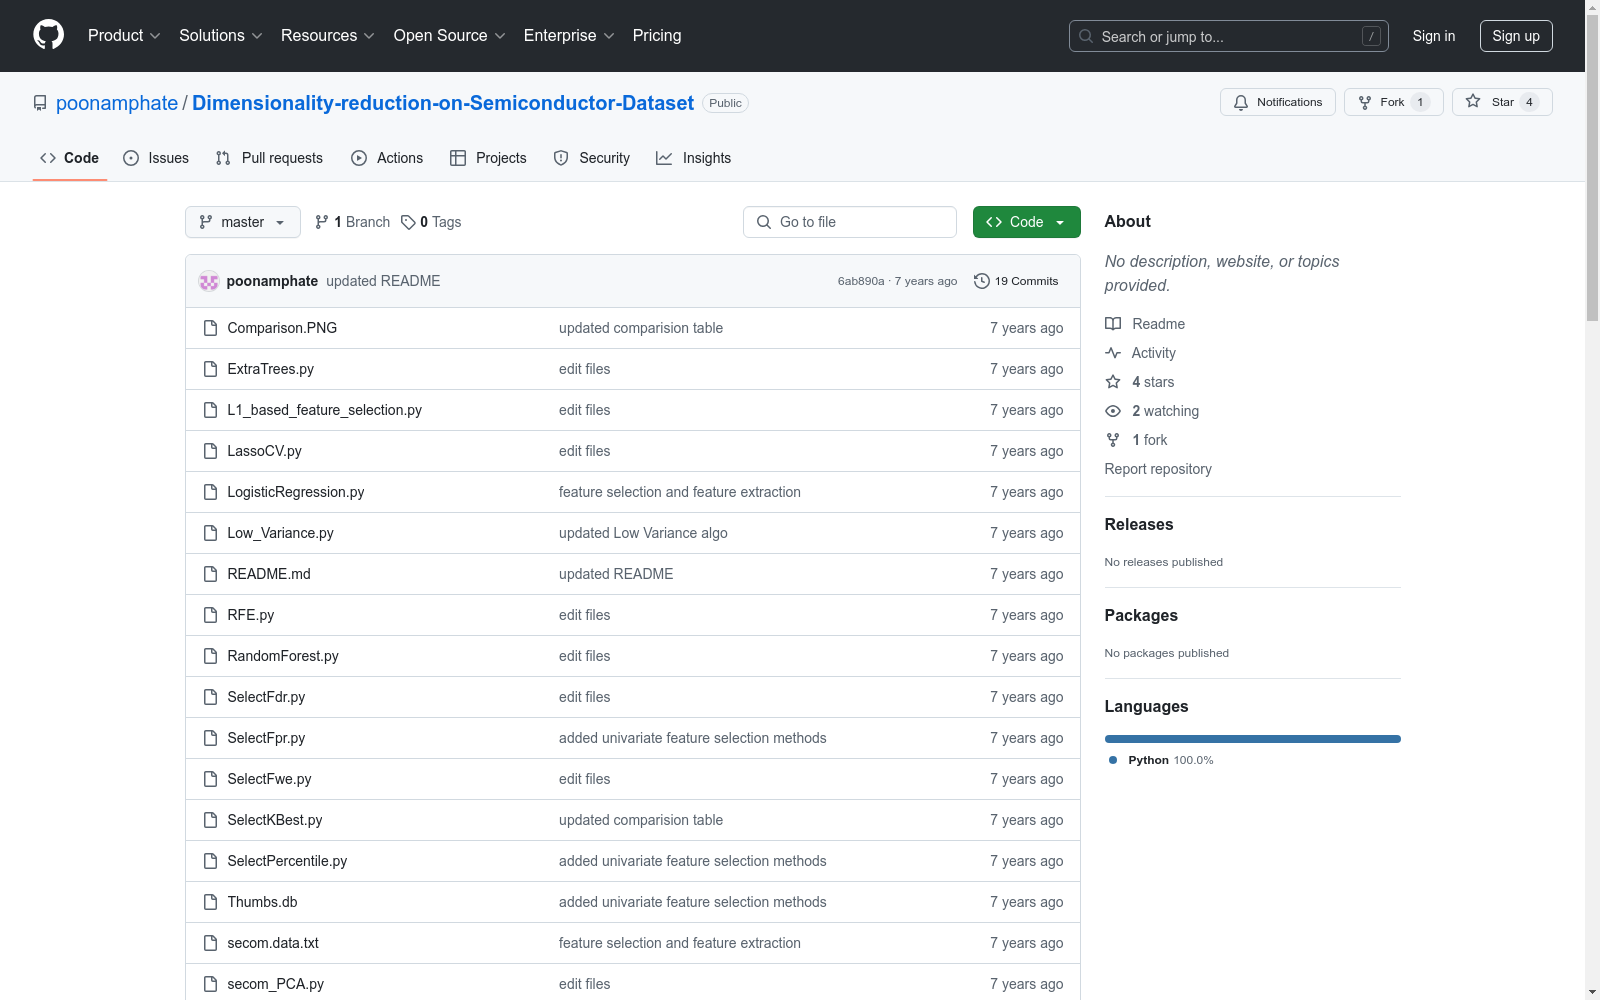1600x1000 pixels.
Task: Open the Pull requests tab
Action: point(269,158)
